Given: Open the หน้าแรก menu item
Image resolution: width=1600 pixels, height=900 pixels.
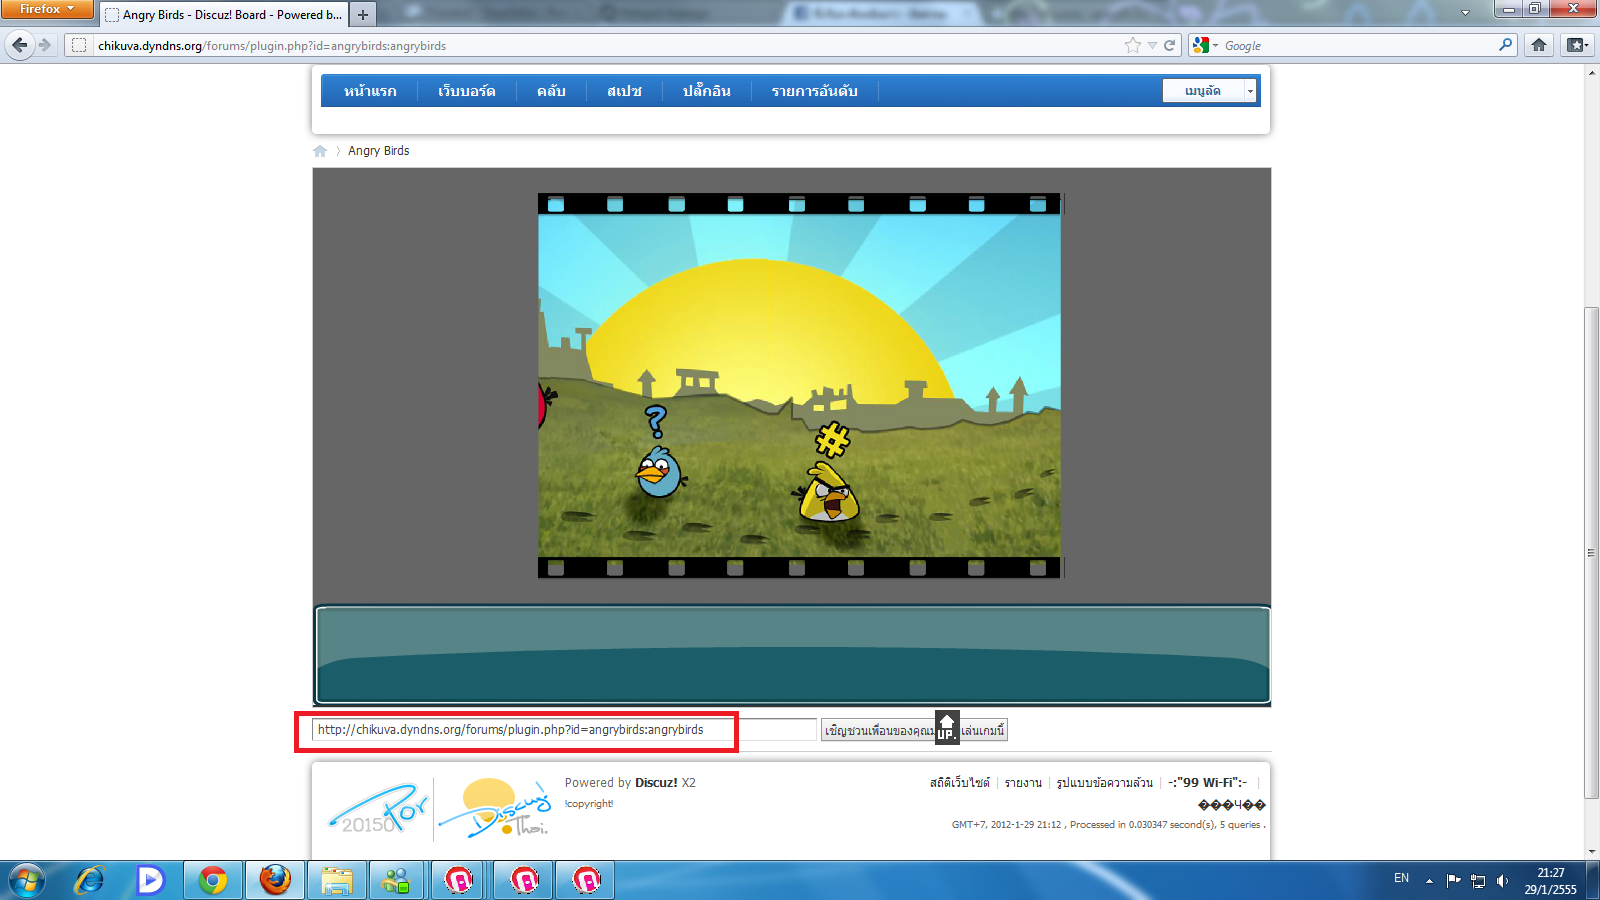Looking at the screenshot, I should click(x=370, y=91).
